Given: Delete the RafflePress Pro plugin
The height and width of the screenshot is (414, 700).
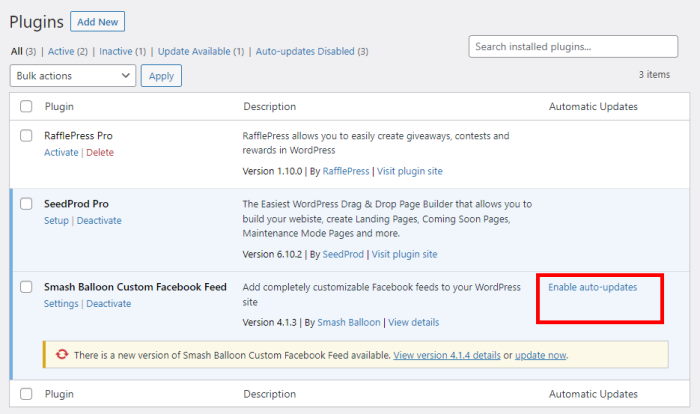Looking at the screenshot, I should 100,152.
